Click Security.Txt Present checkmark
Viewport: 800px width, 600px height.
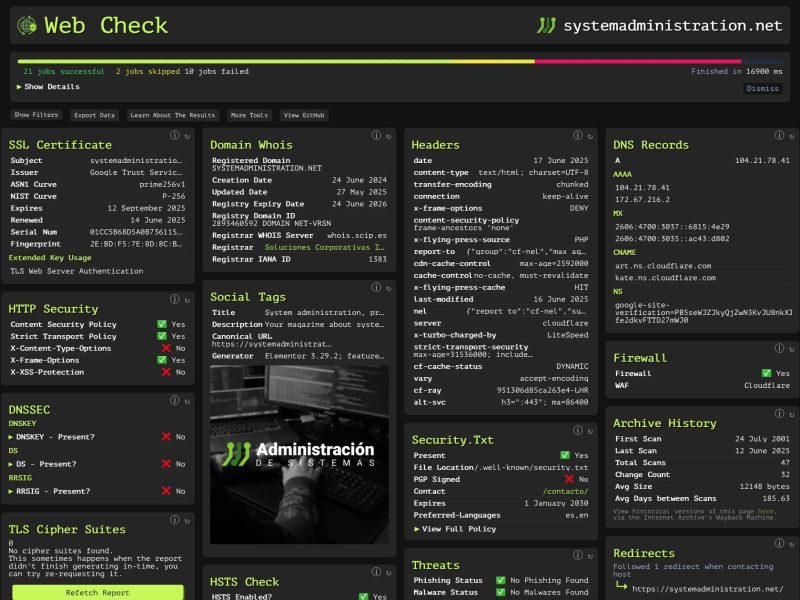click(x=565, y=455)
